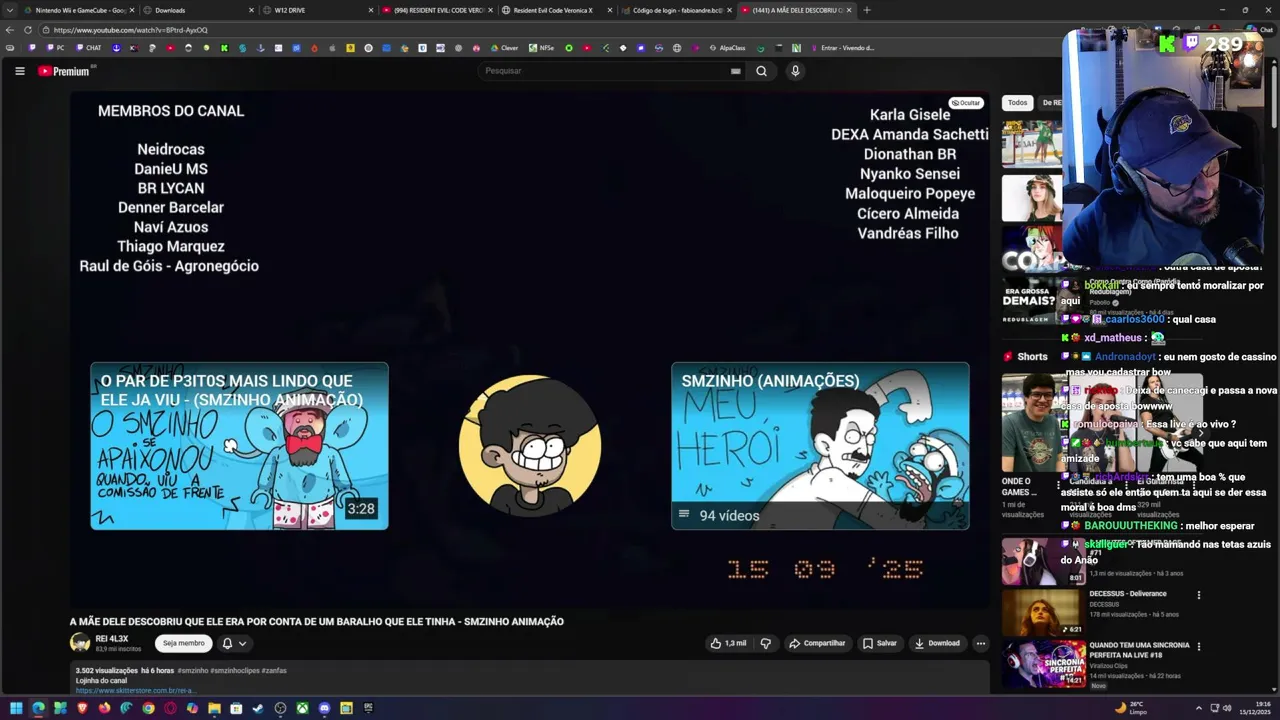Go back with browser back arrow
The image size is (1280, 720).
tap(11, 30)
